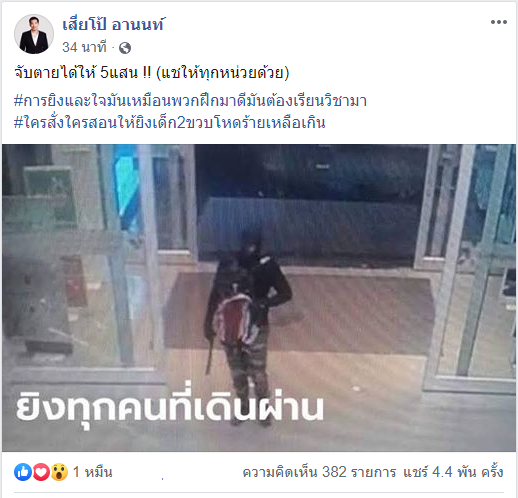
Task: View the 1 หมื่น reactions count
Action: click(x=93, y=472)
